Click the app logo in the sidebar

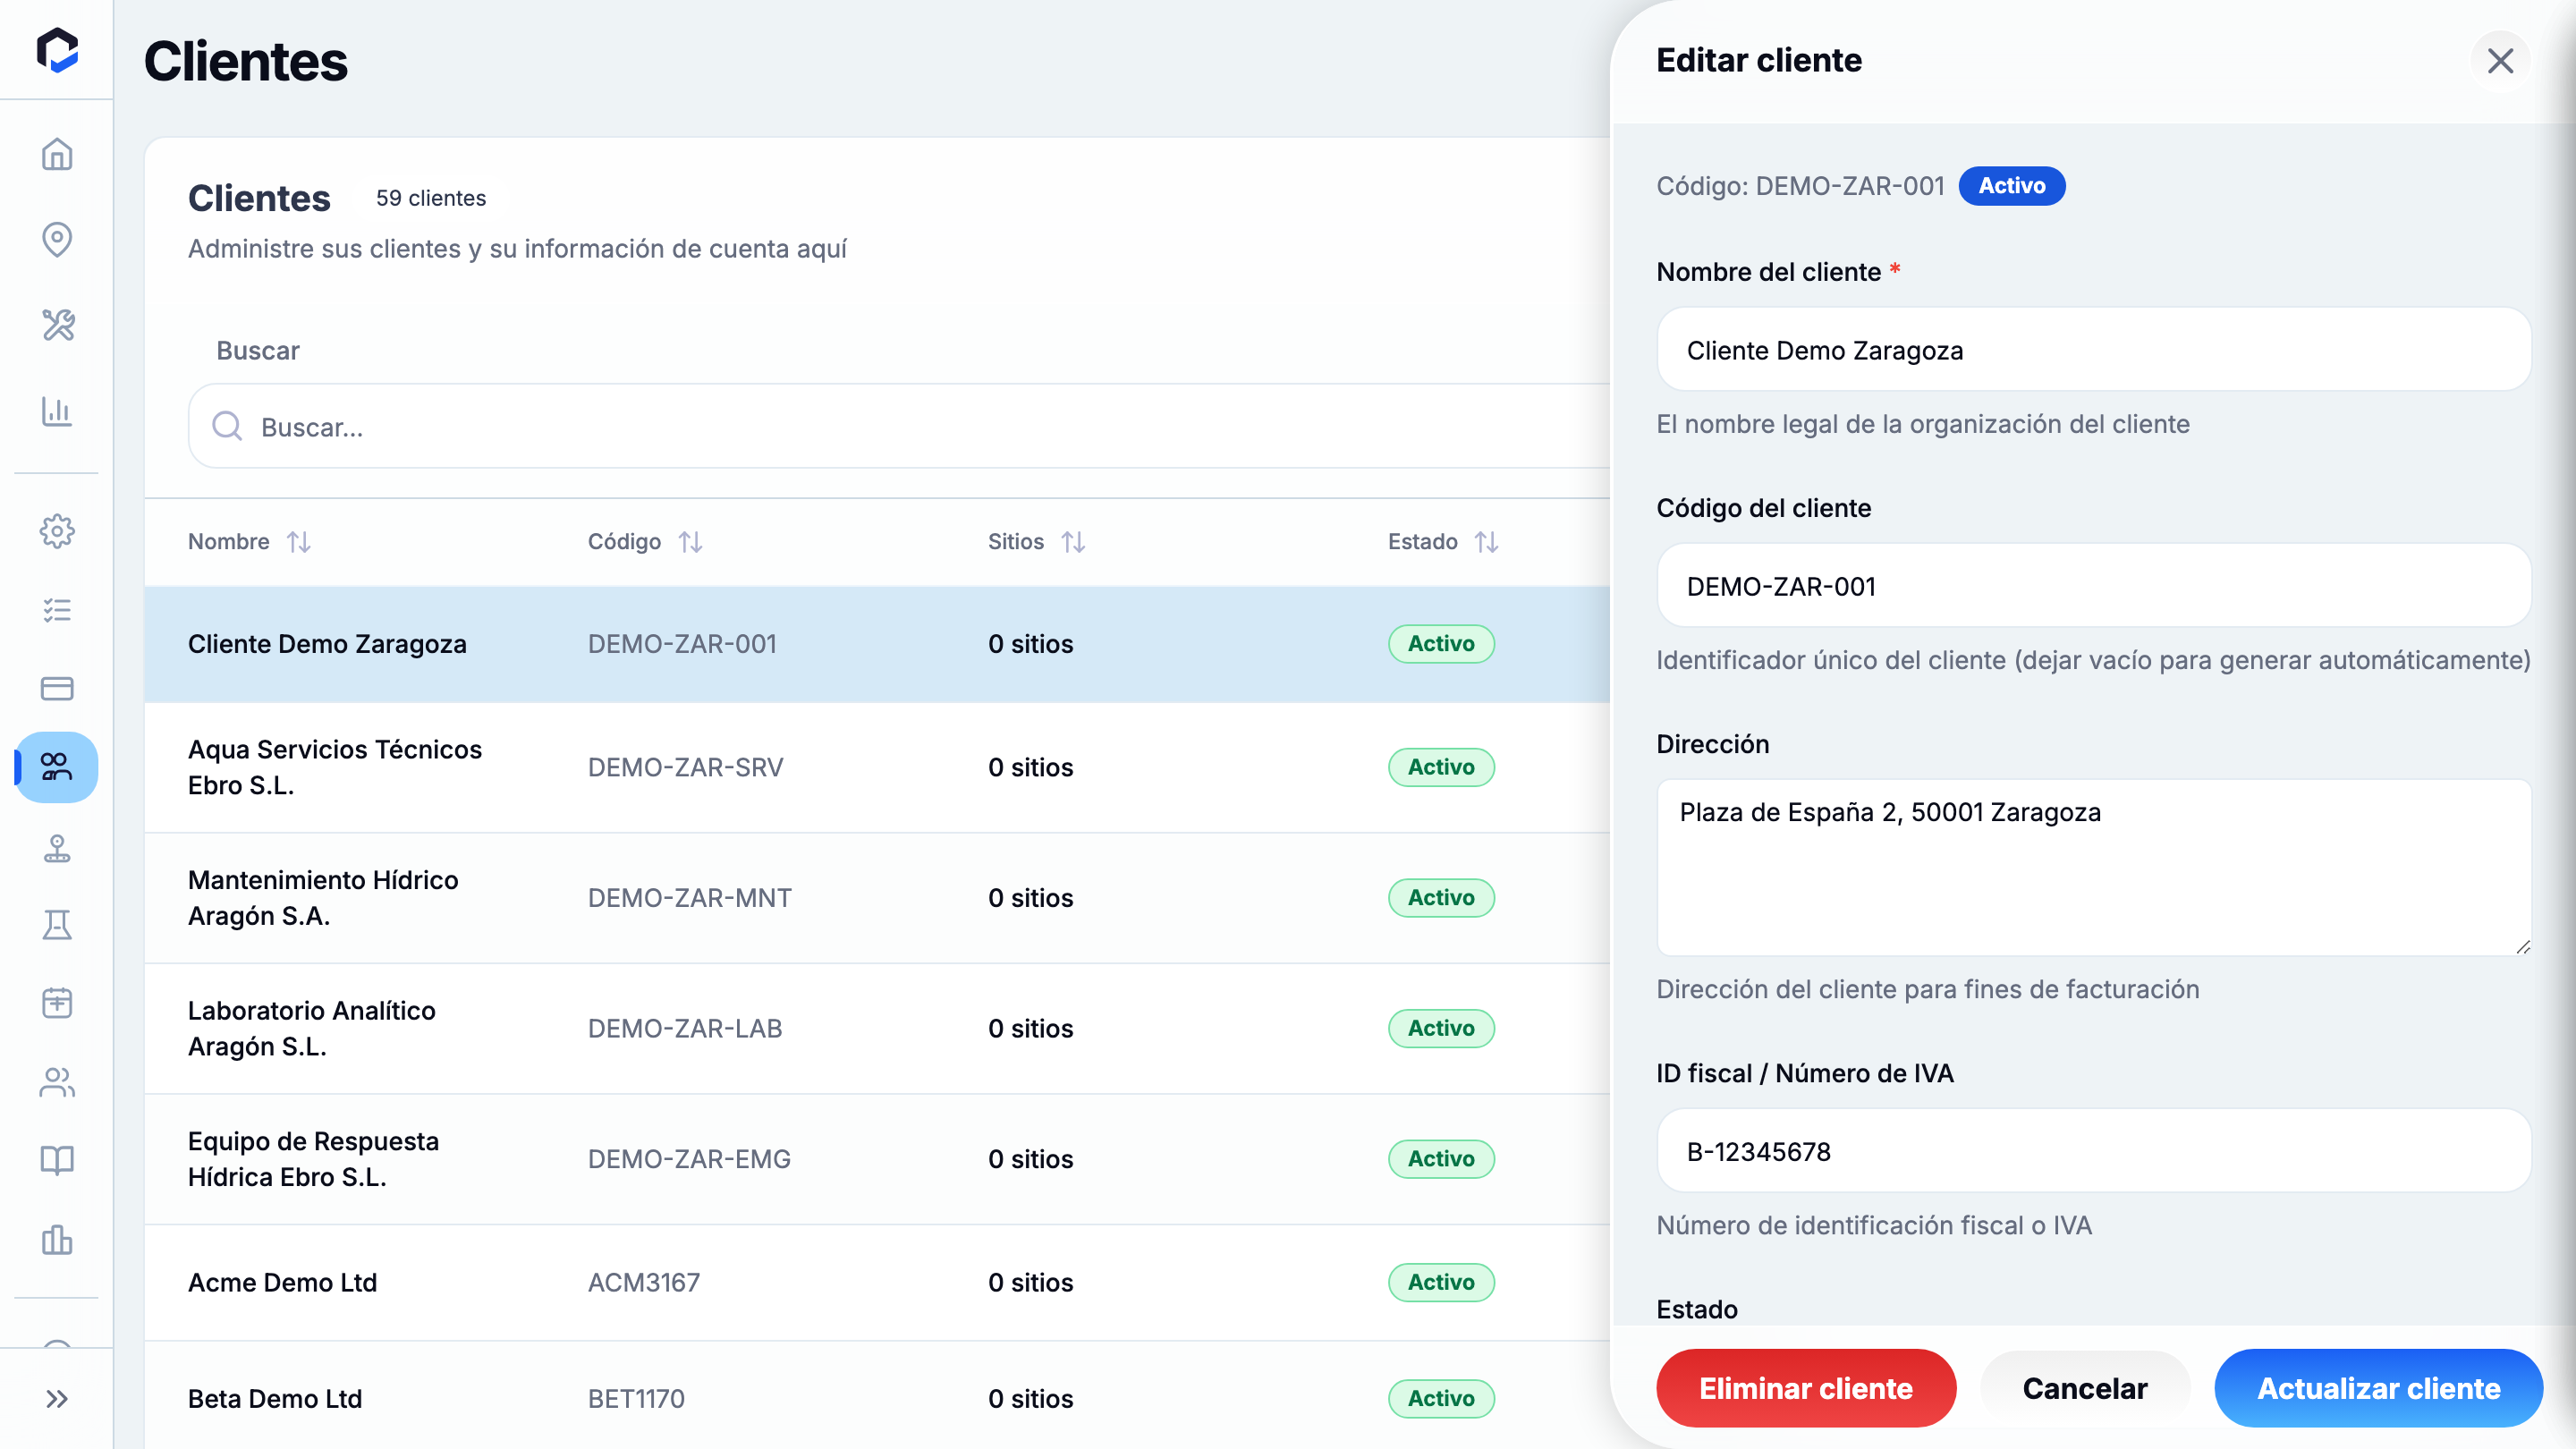[57, 50]
